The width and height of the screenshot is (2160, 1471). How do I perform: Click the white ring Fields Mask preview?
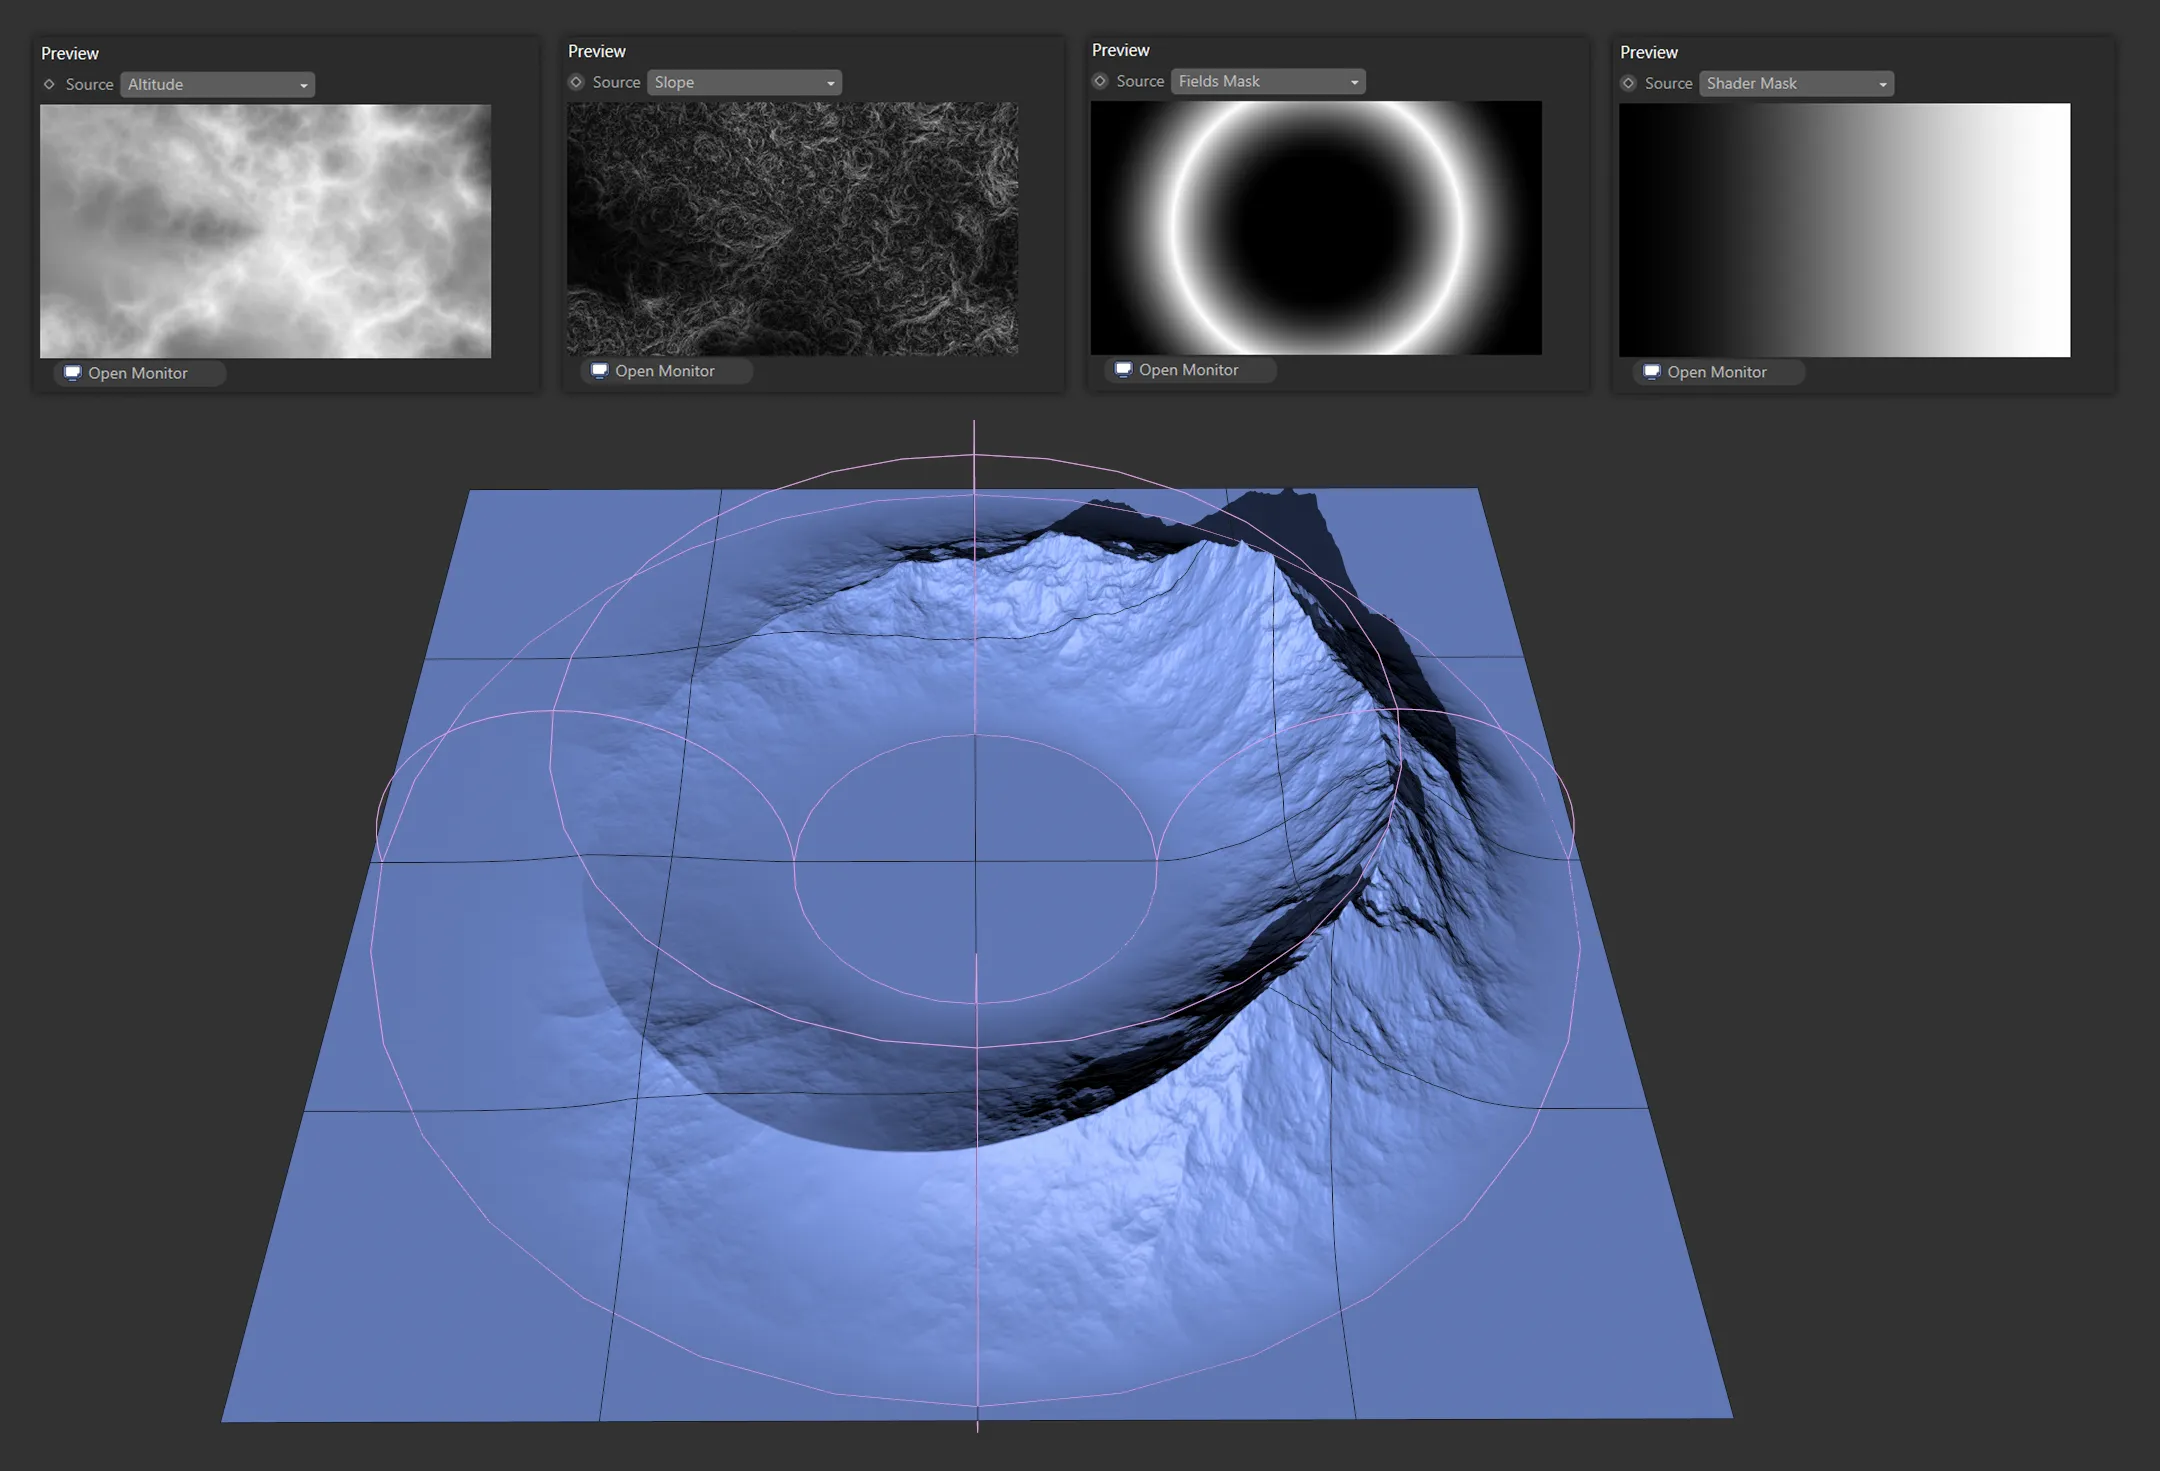[1316, 228]
